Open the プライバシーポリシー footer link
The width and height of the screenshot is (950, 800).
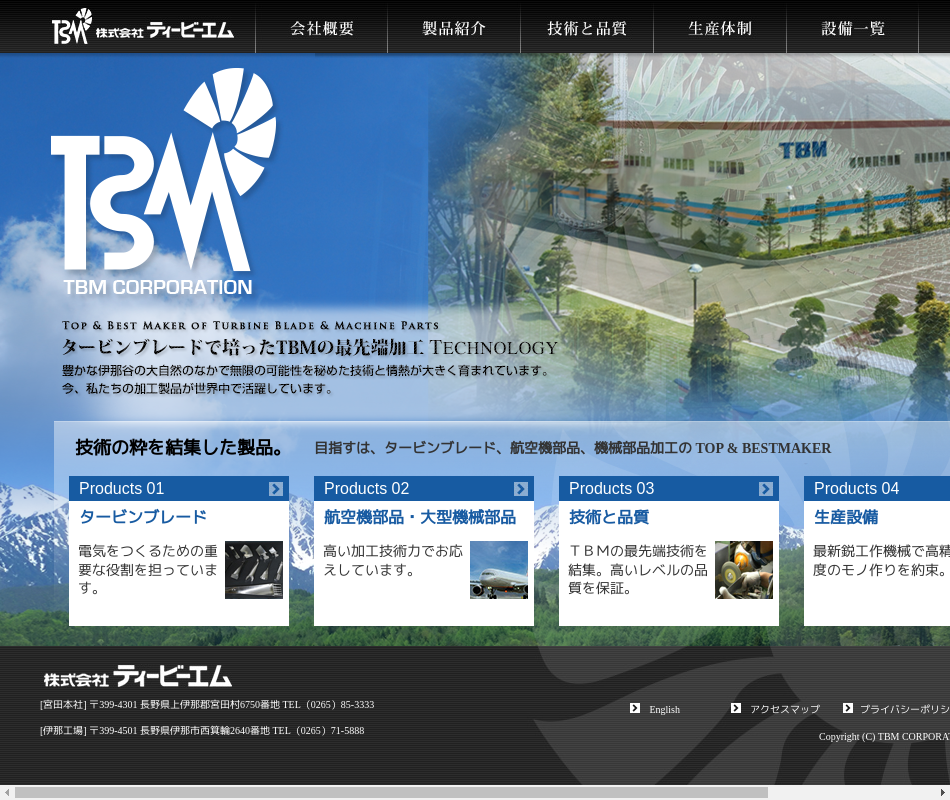[x=905, y=709]
